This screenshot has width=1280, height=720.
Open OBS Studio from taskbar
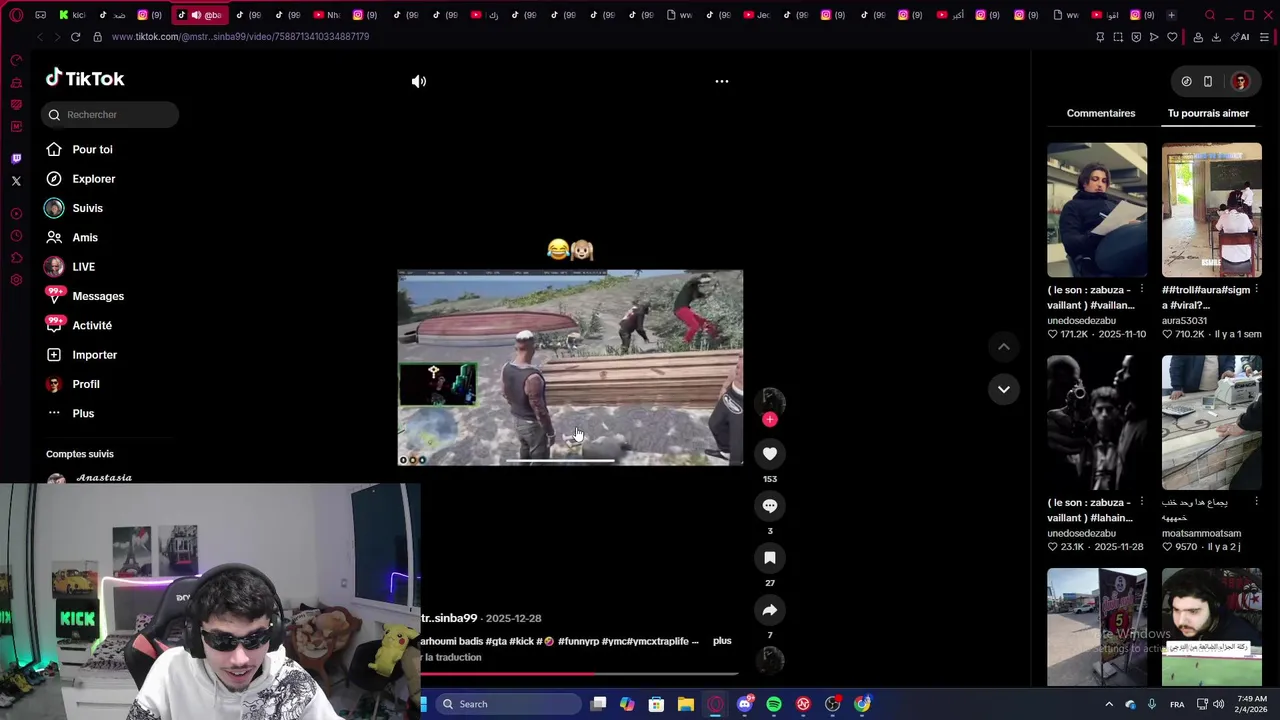click(x=832, y=704)
